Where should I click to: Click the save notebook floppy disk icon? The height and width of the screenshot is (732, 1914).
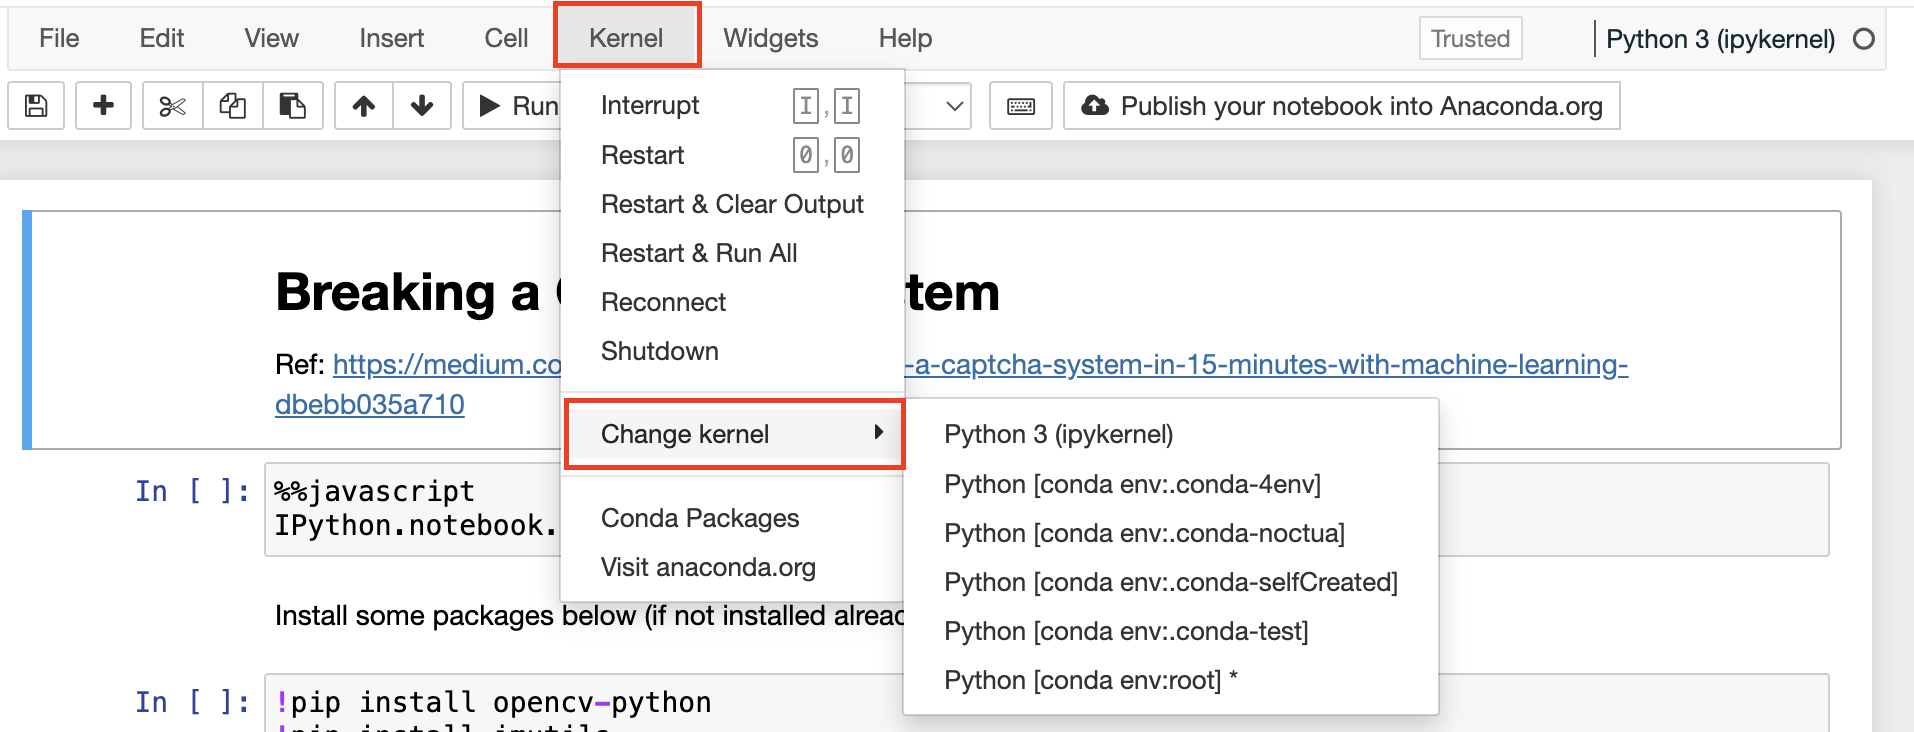click(x=36, y=106)
